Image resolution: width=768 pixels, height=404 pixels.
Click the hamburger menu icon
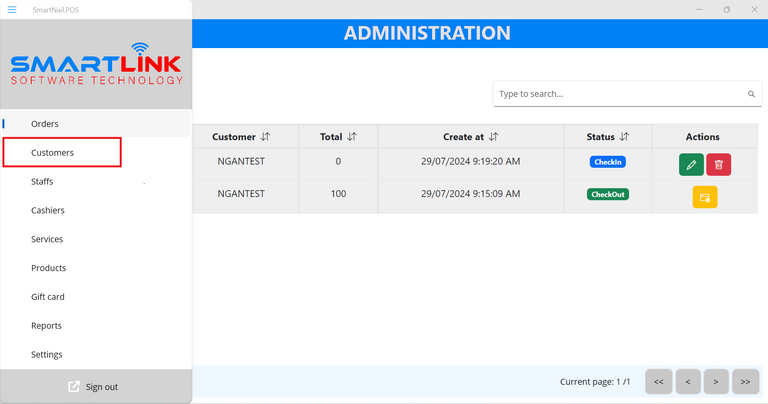pyautogui.click(x=12, y=9)
